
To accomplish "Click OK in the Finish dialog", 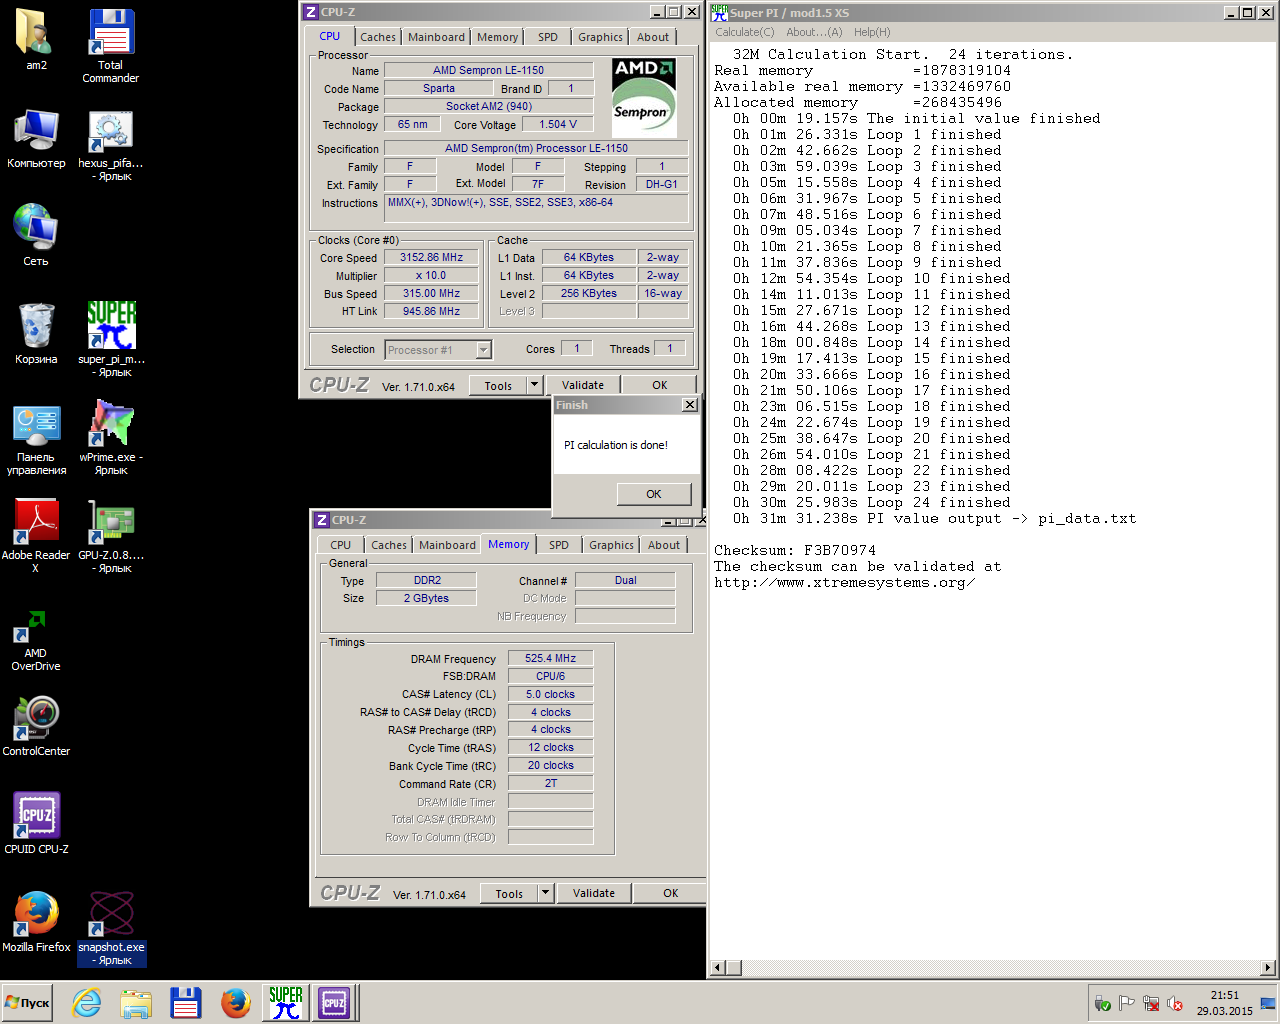I will [x=654, y=494].
